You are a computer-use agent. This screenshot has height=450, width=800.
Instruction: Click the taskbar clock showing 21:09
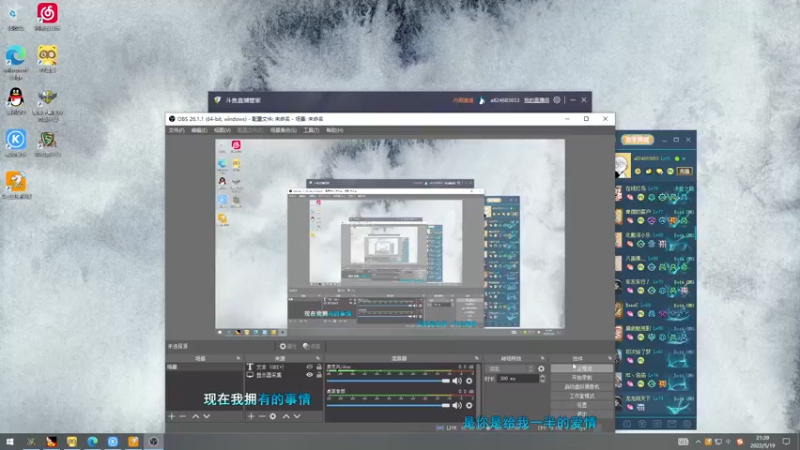pos(762,441)
